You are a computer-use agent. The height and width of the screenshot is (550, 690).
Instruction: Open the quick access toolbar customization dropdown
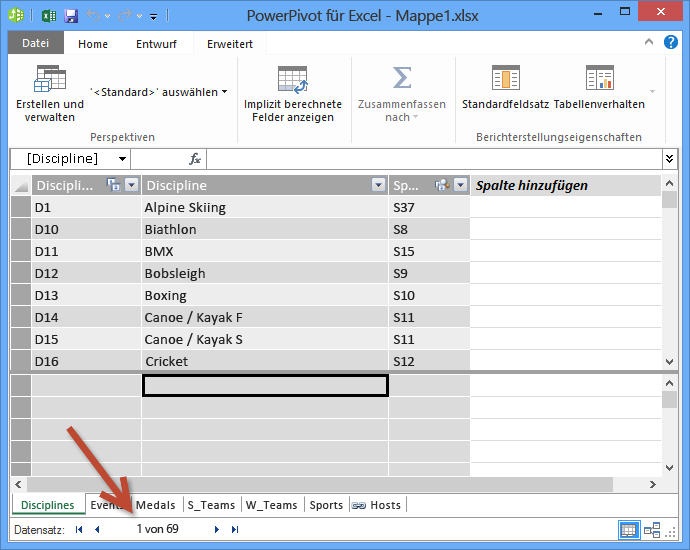click(154, 17)
